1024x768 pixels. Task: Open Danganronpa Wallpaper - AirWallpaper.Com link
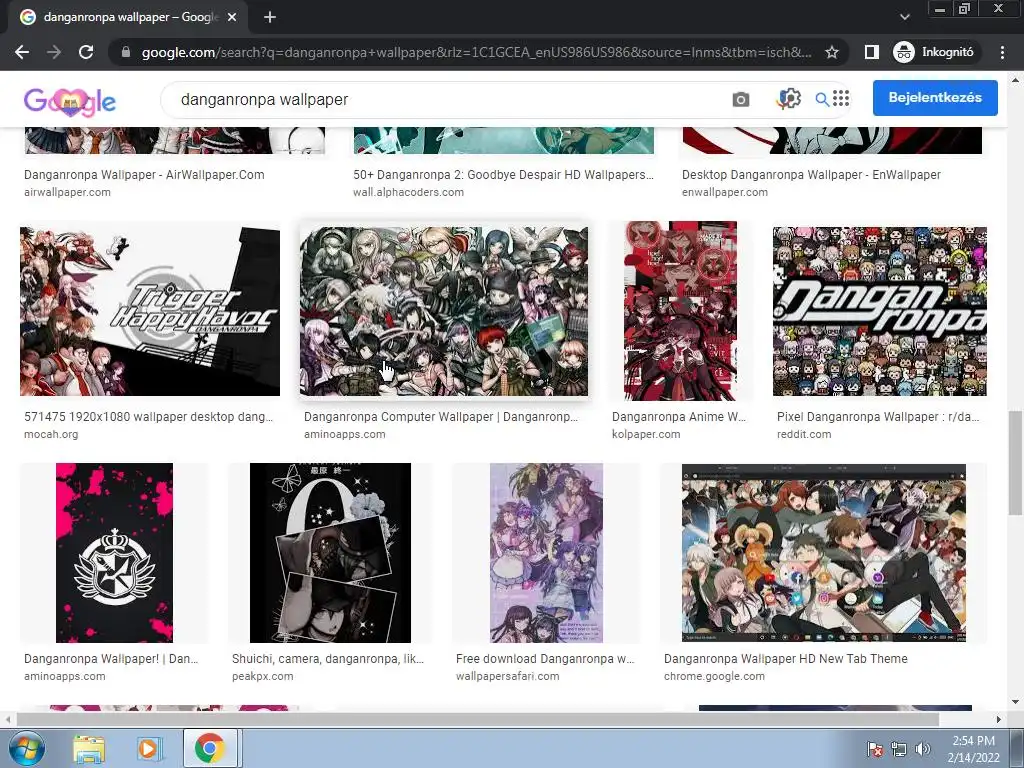pos(144,175)
